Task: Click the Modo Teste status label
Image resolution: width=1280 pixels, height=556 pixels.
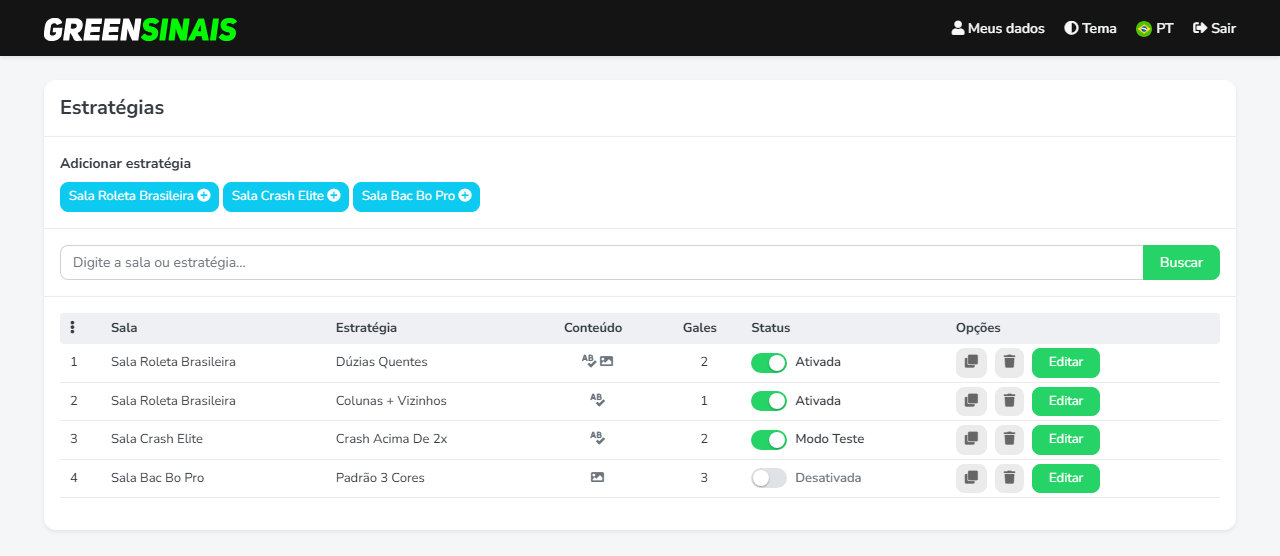Action: pyautogui.click(x=830, y=439)
